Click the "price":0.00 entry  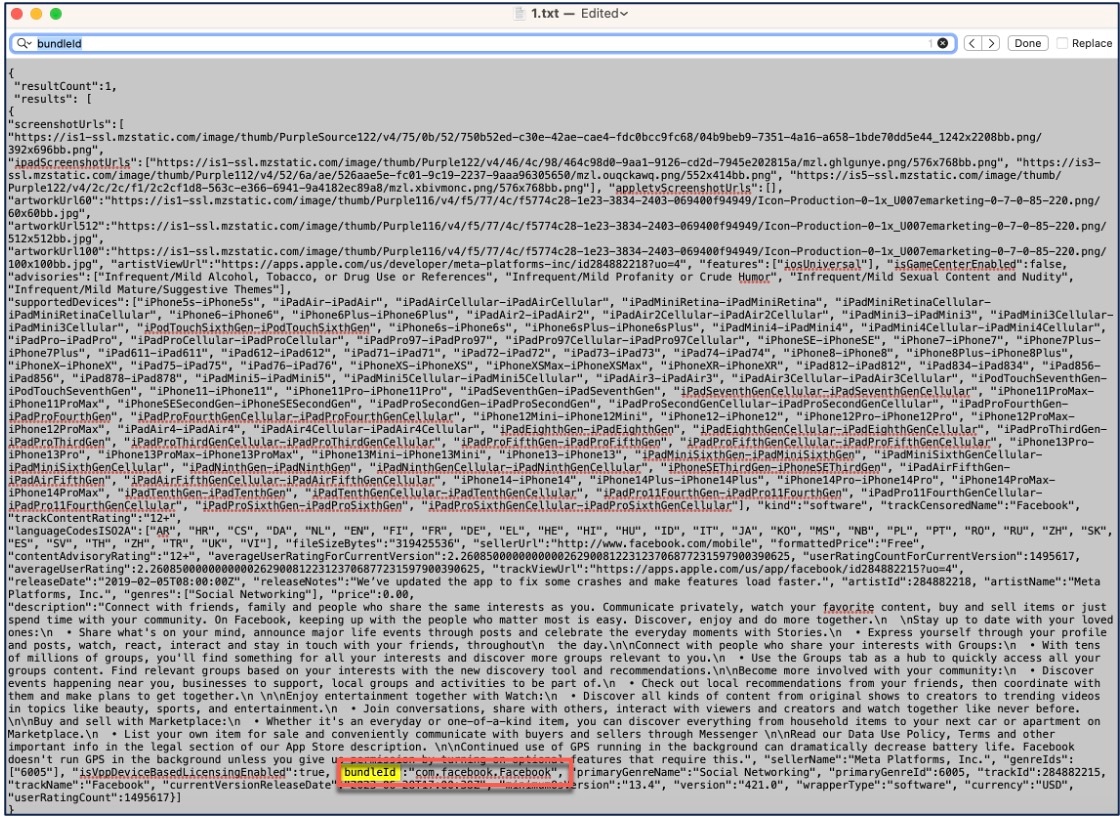point(372,594)
